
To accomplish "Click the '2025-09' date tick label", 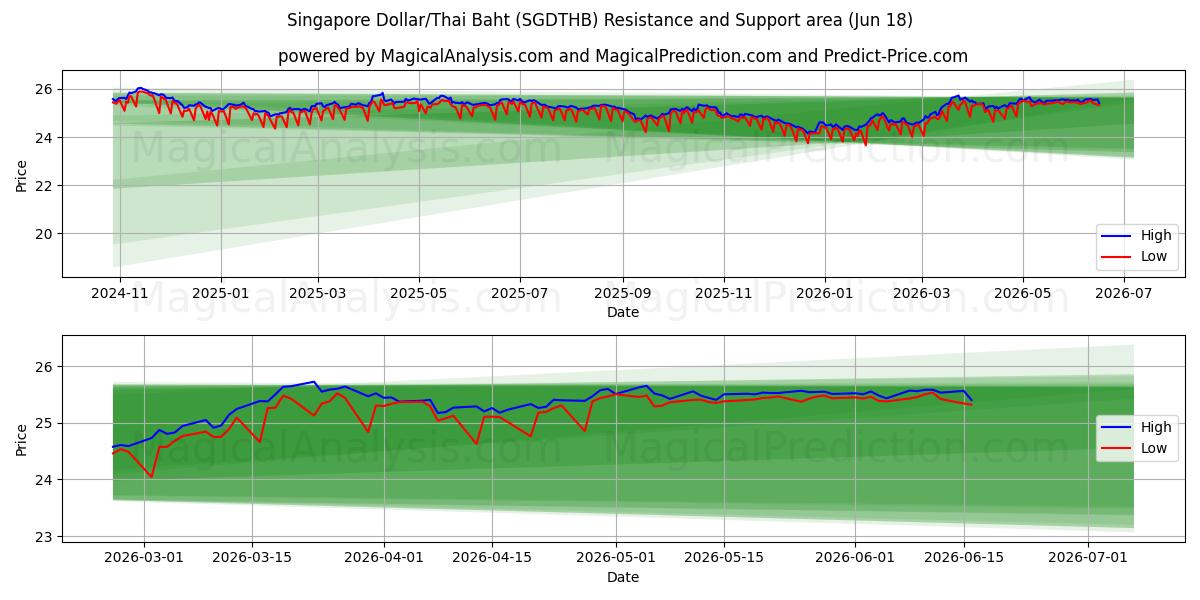I will point(622,294).
